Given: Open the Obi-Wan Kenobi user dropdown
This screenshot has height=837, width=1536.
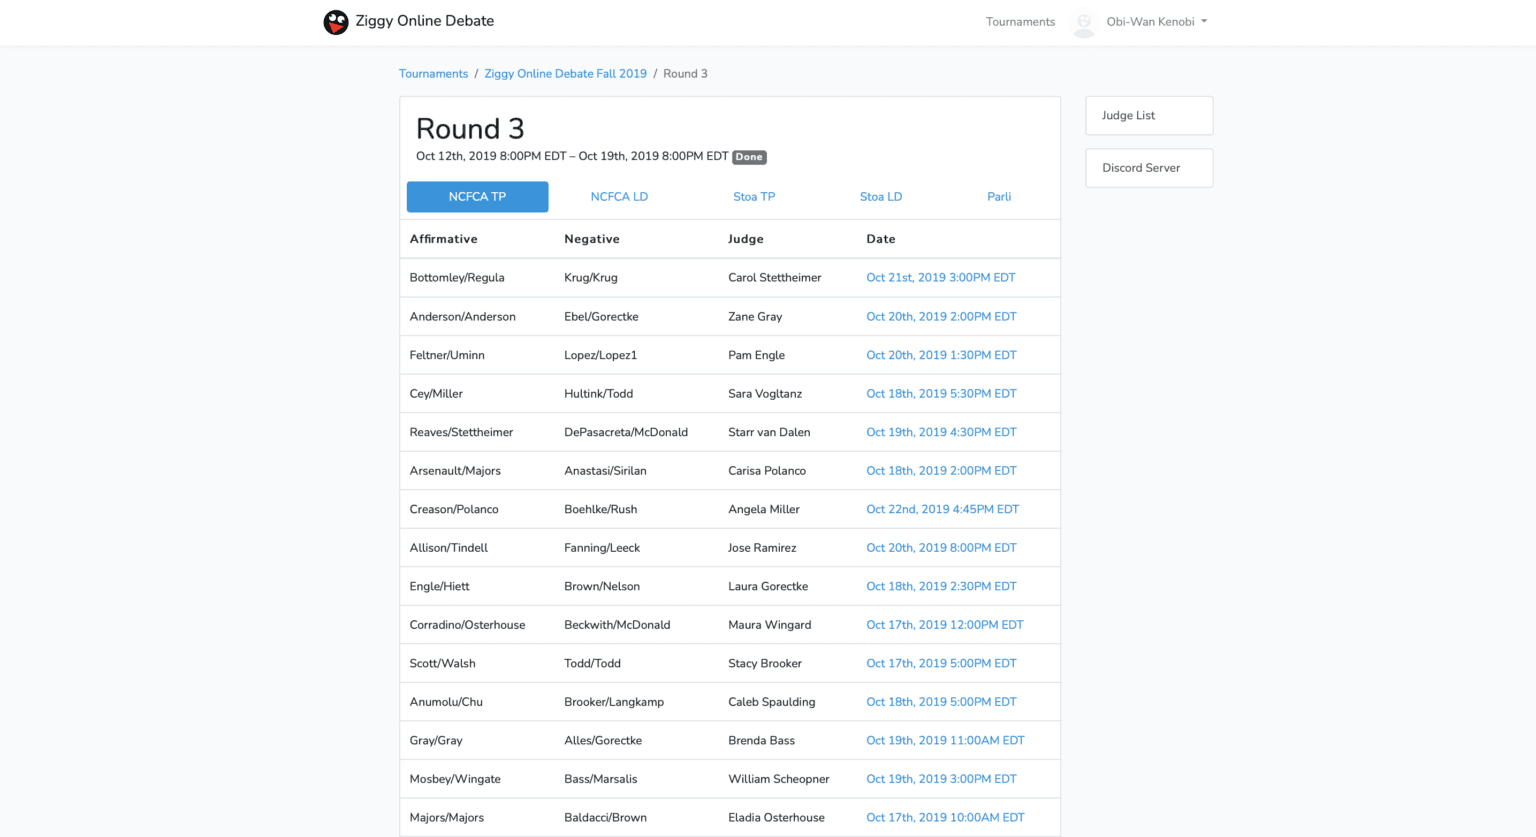Looking at the screenshot, I should click(x=1156, y=22).
